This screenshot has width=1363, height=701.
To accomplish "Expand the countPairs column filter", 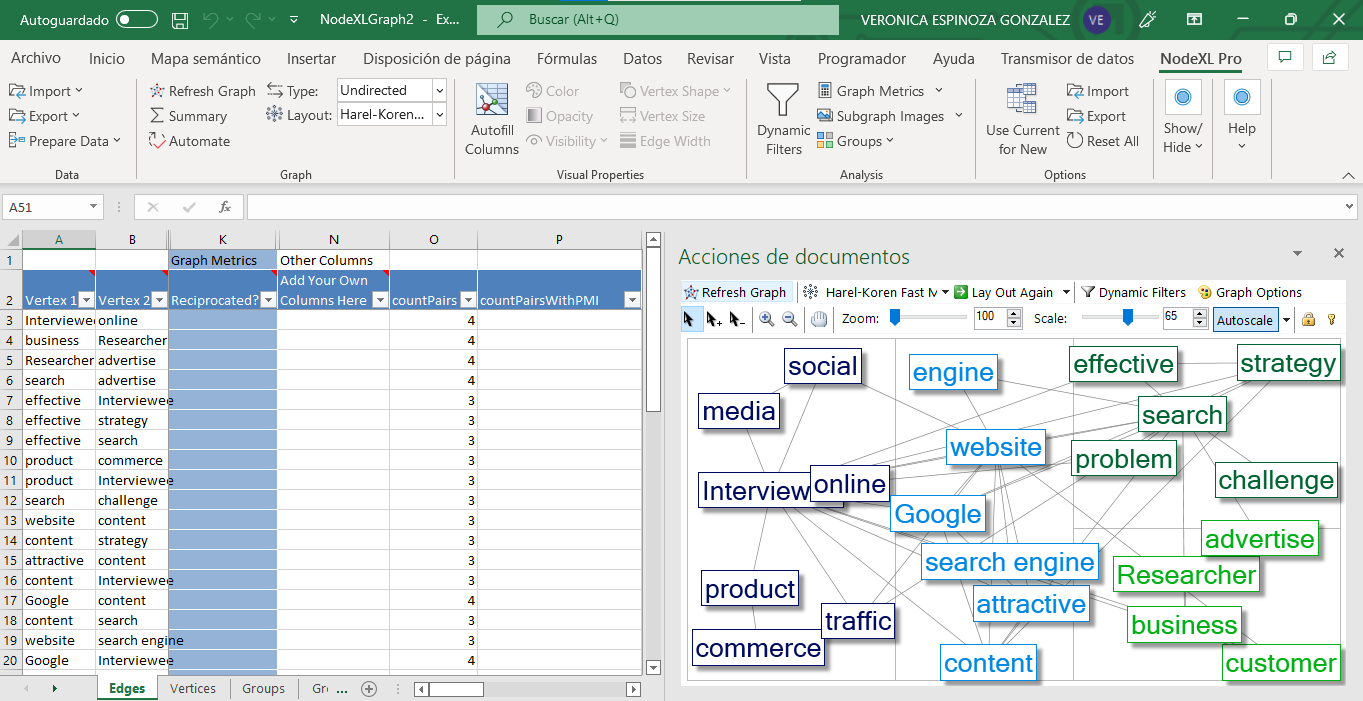I will coord(466,300).
